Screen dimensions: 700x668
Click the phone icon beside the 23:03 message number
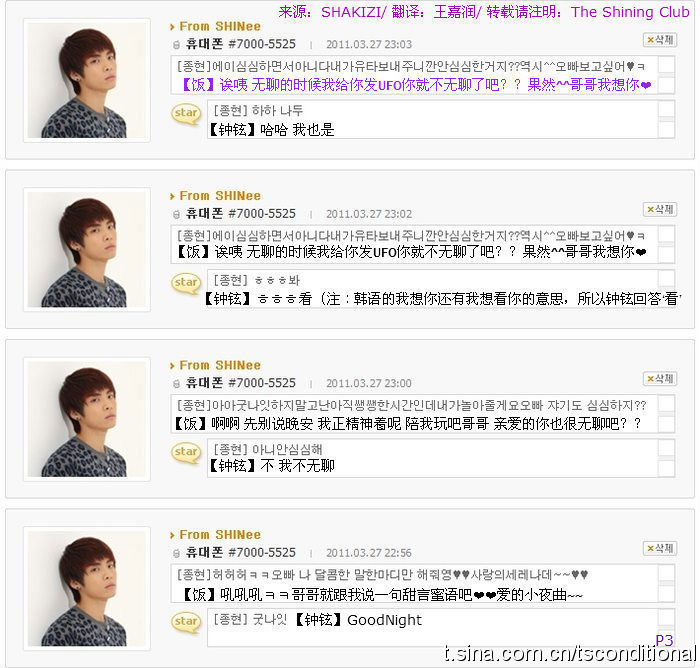176,45
